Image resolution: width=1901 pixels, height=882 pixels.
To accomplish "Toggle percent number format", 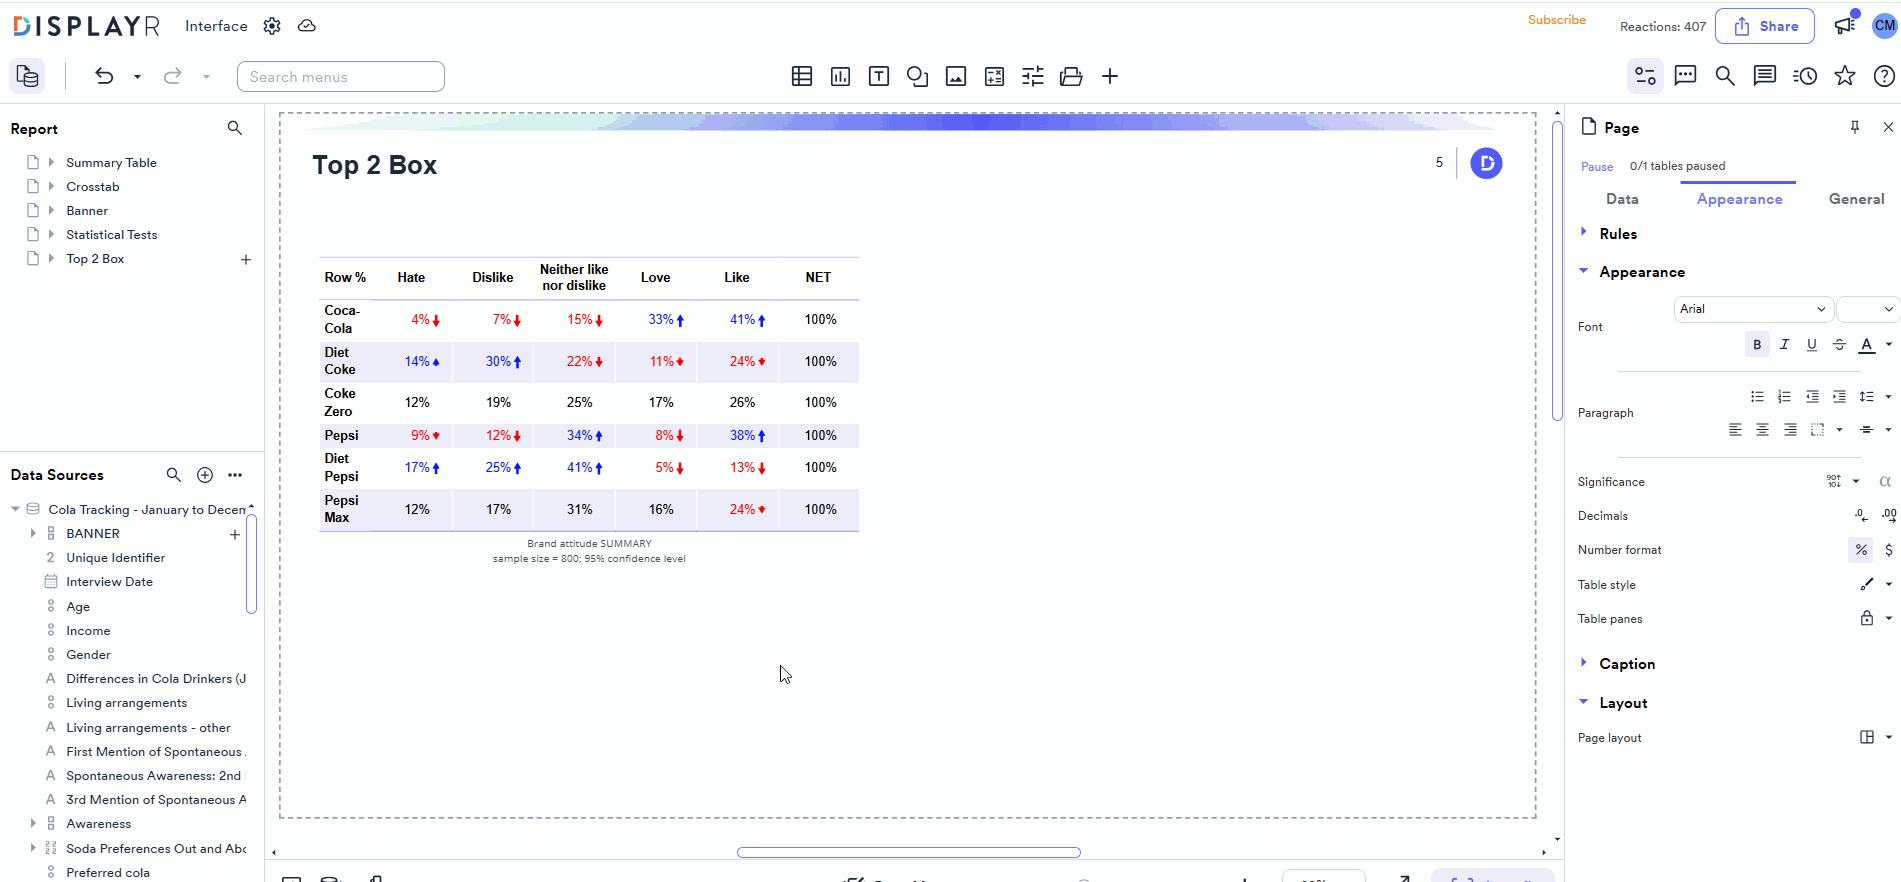I will click(x=1860, y=550).
